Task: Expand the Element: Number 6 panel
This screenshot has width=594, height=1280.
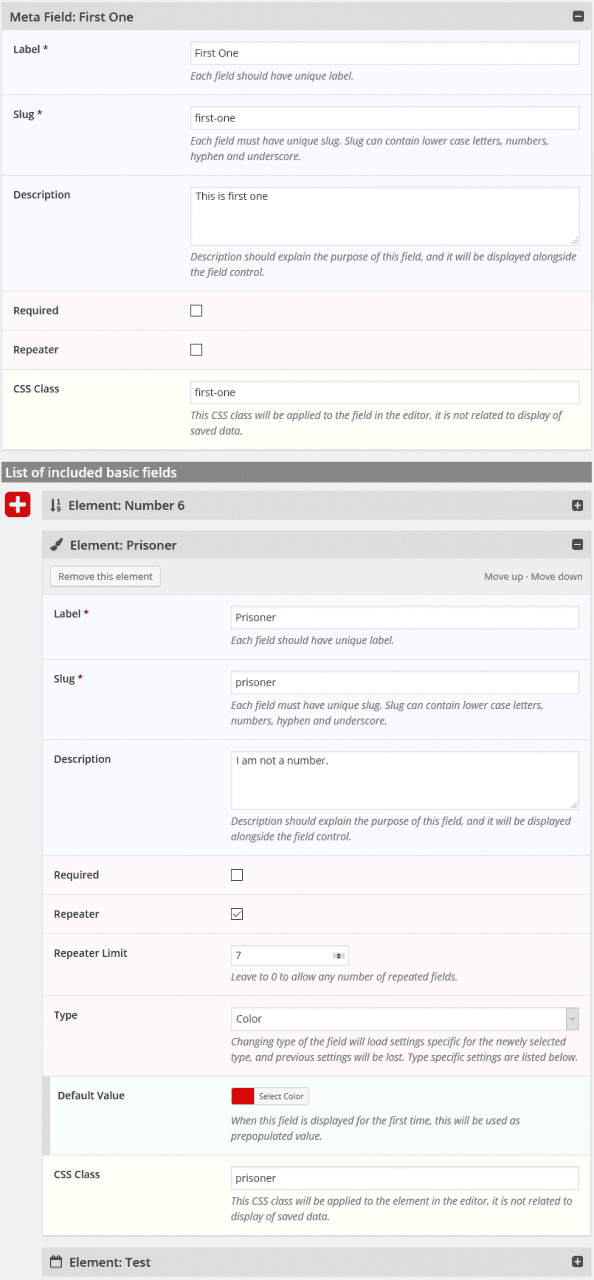Action: point(577,506)
